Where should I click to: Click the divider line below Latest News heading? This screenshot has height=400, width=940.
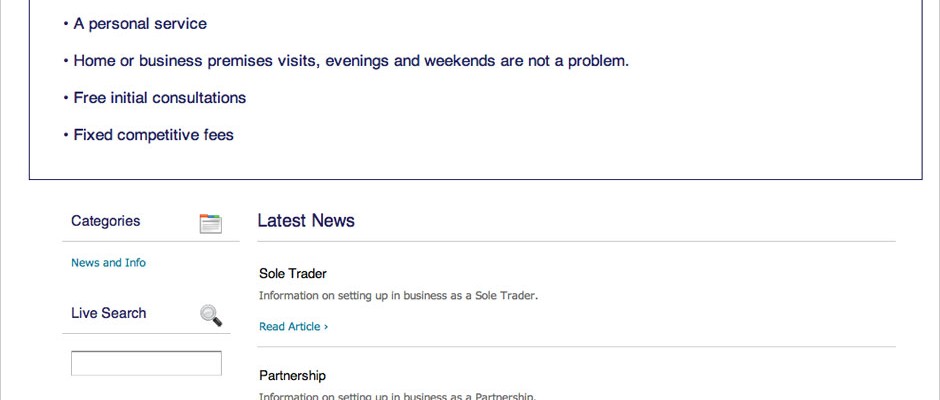coord(577,242)
